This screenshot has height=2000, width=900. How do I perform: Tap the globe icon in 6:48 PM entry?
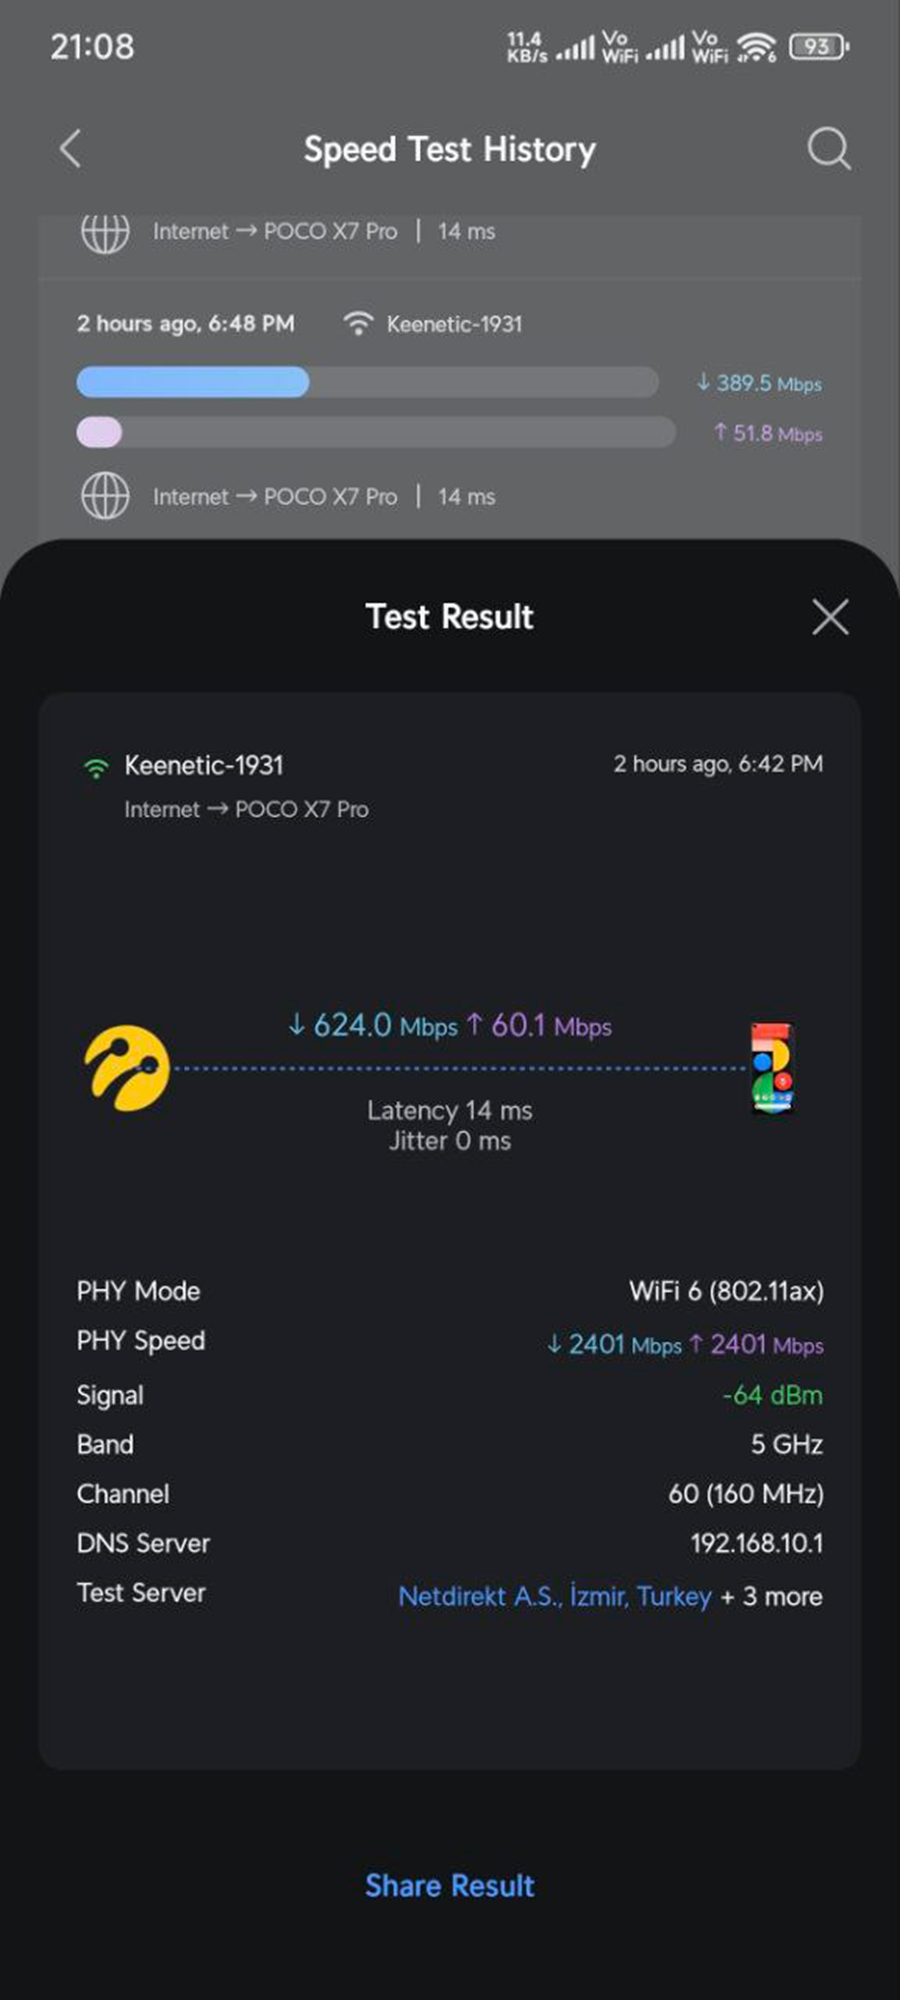click(105, 496)
